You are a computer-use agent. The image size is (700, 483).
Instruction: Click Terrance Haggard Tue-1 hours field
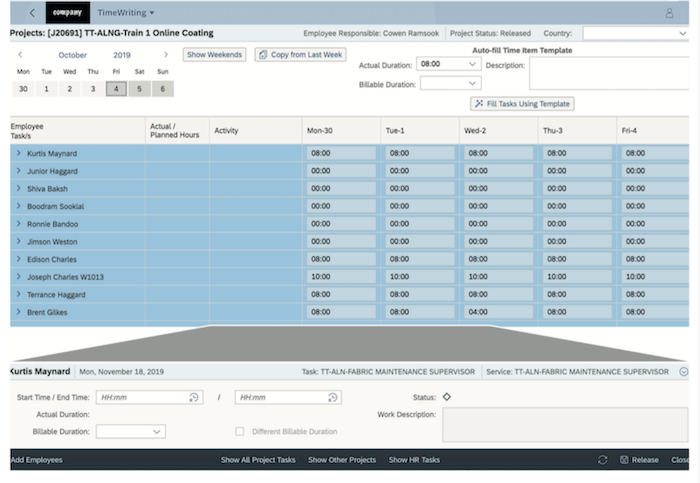click(x=420, y=294)
